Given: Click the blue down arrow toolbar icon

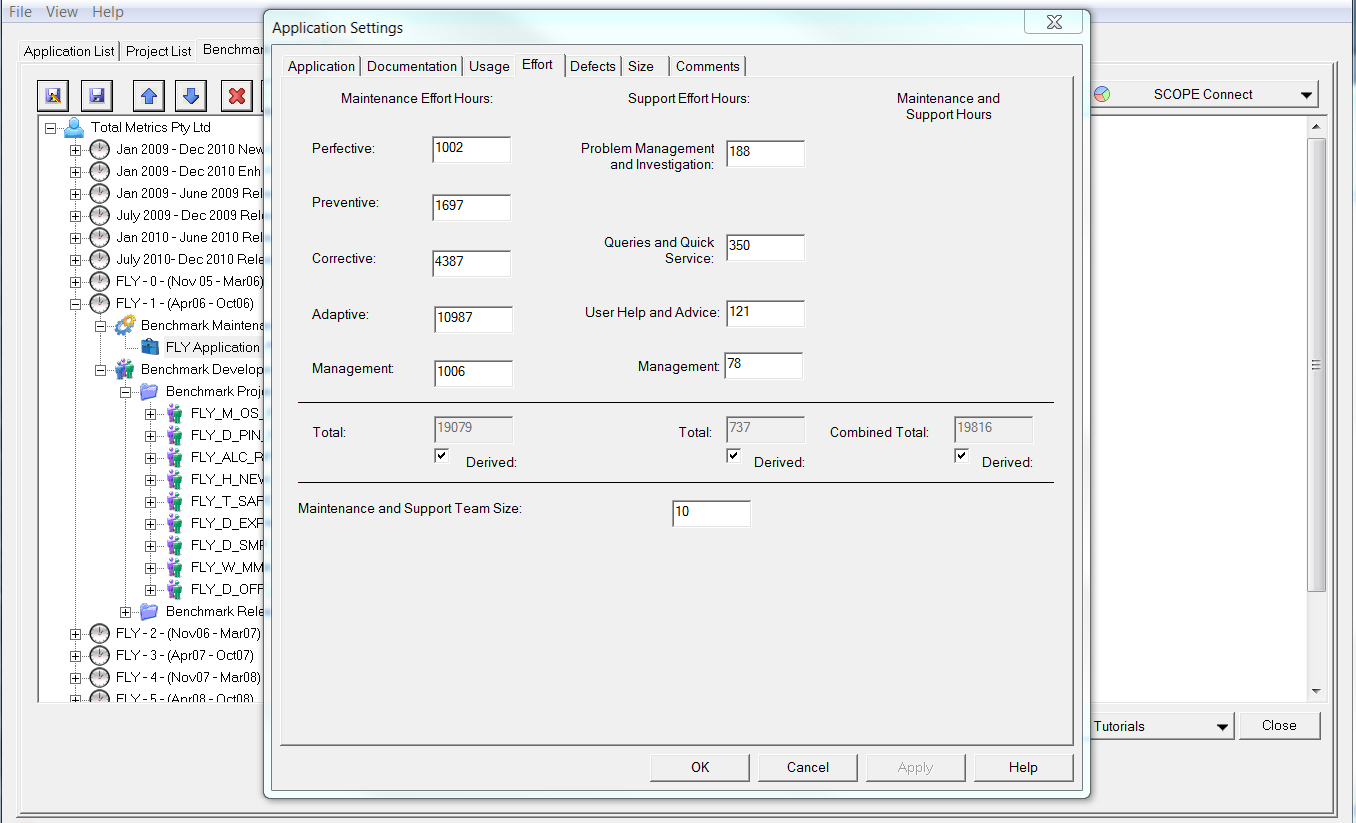Looking at the screenshot, I should coord(189,95).
